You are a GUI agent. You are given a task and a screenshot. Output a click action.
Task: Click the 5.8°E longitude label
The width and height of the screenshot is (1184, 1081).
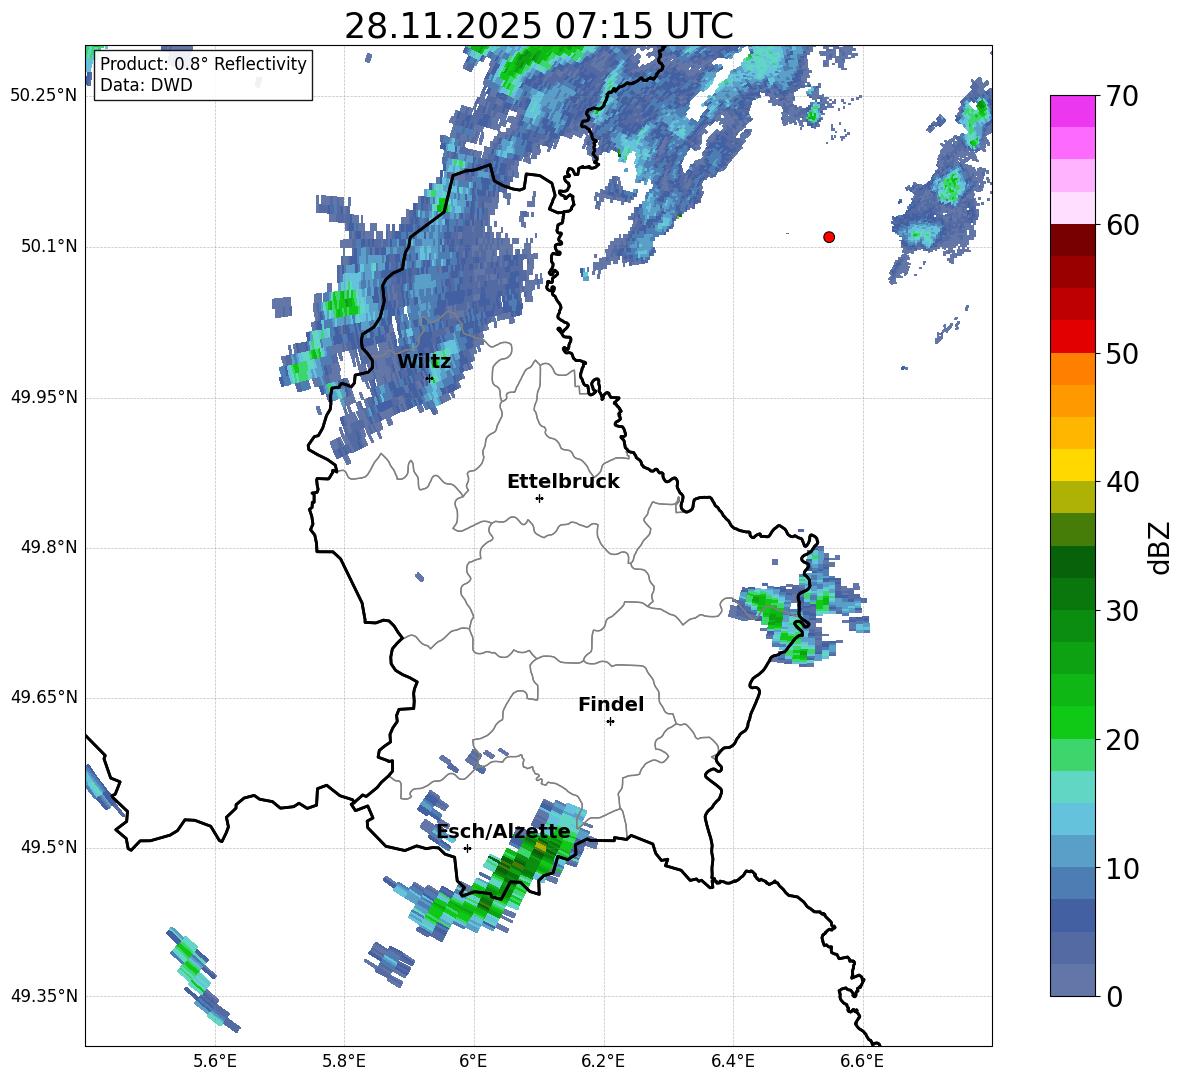[344, 1061]
